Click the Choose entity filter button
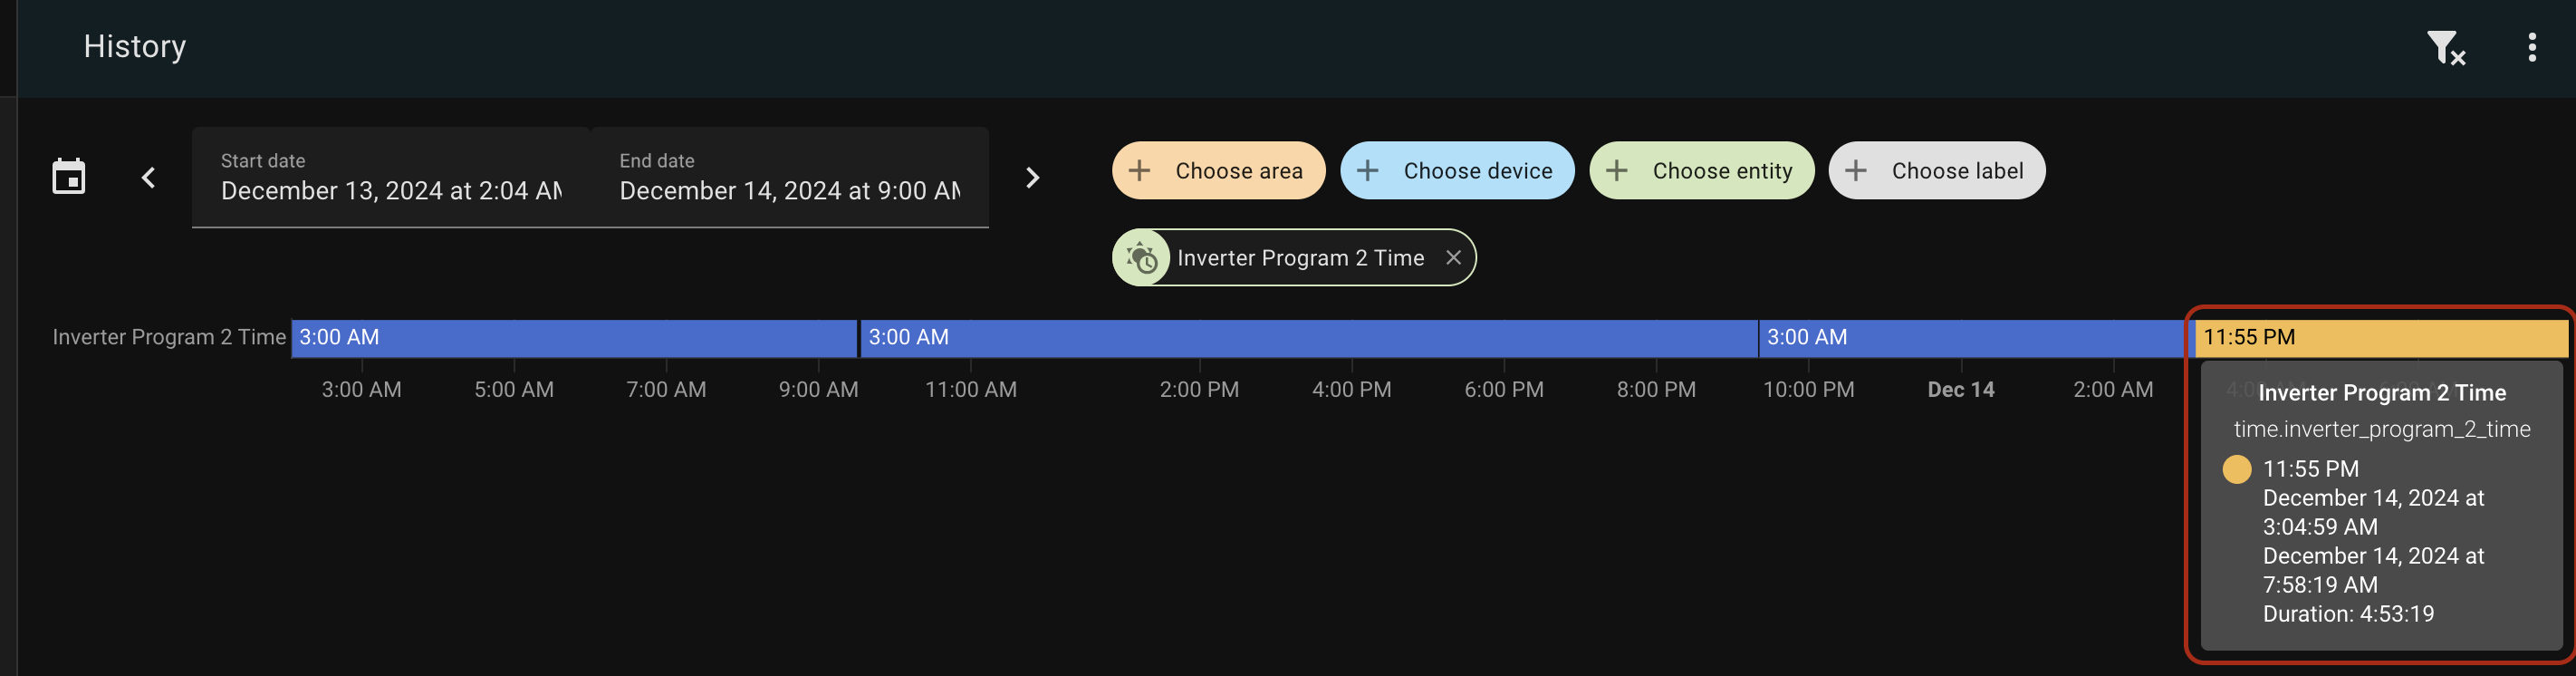Image resolution: width=2576 pixels, height=676 pixels. pos(1702,170)
